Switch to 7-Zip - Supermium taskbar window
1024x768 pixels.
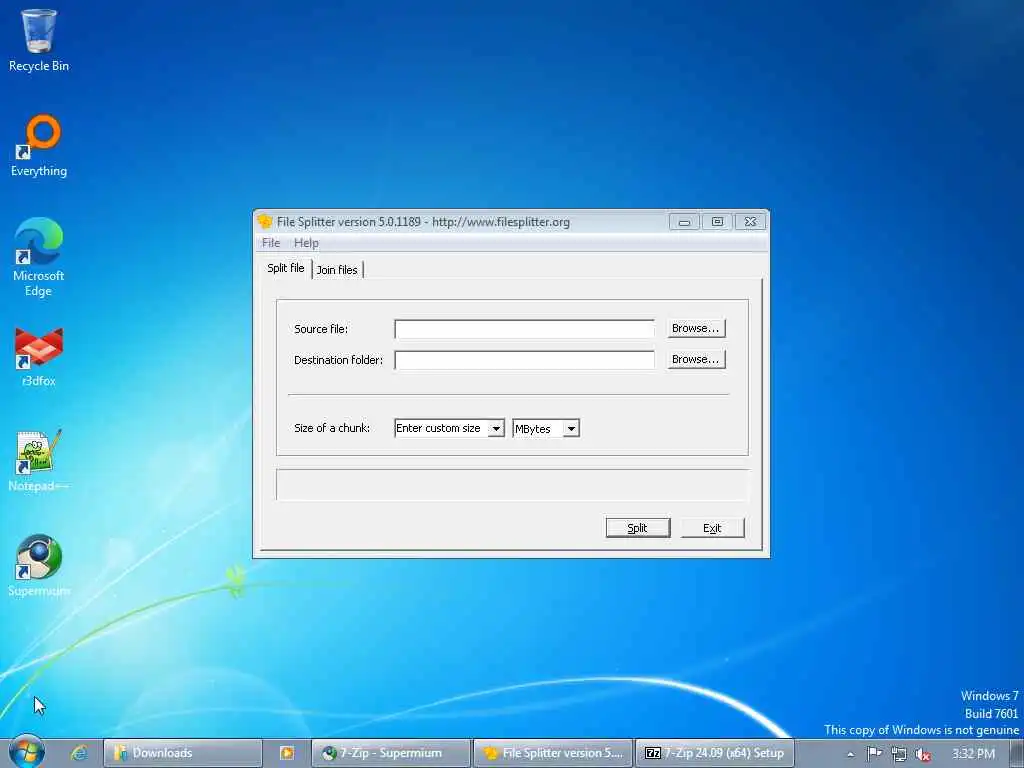point(391,753)
